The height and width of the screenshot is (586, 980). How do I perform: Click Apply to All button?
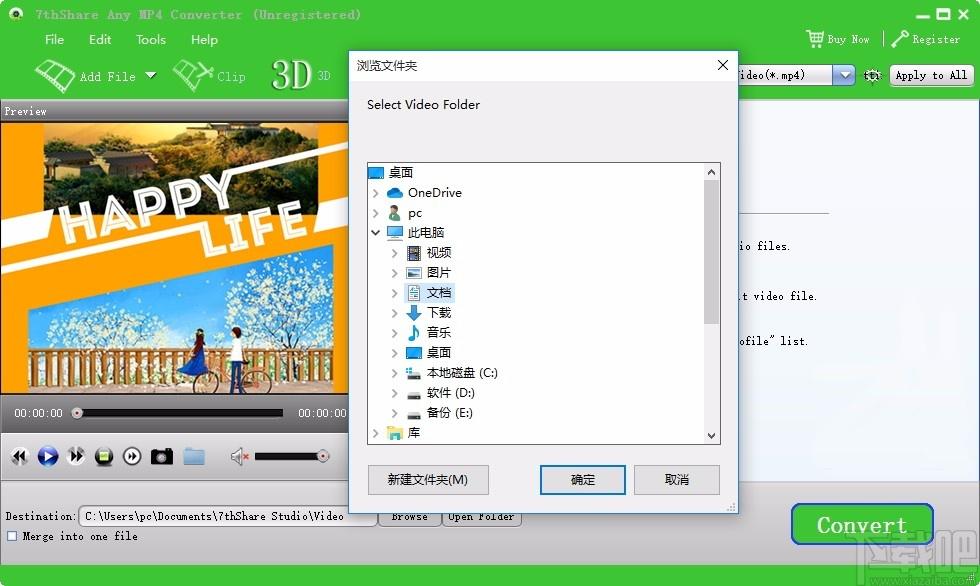[x=931, y=76]
